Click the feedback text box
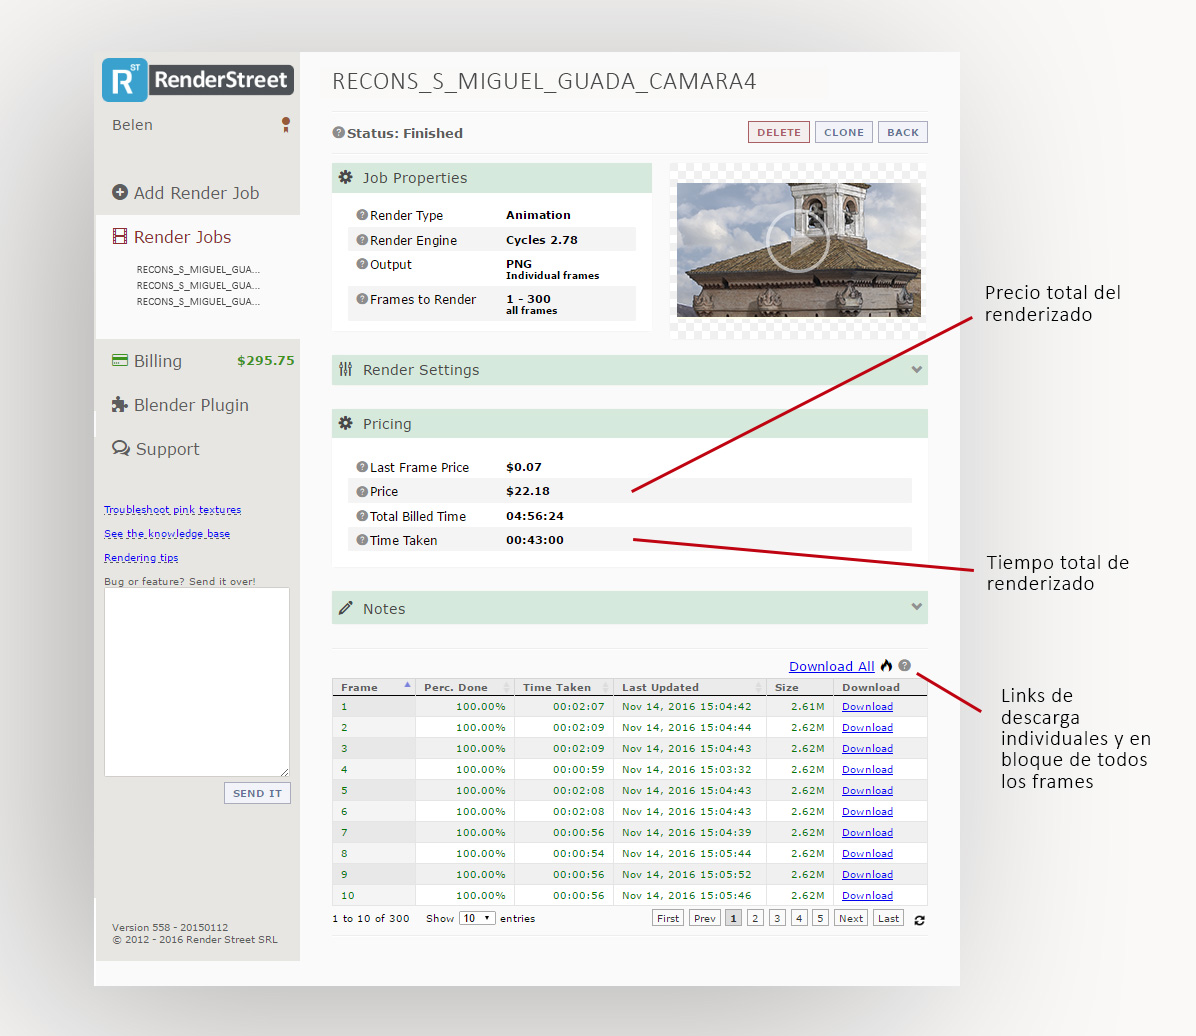 coord(197,682)
